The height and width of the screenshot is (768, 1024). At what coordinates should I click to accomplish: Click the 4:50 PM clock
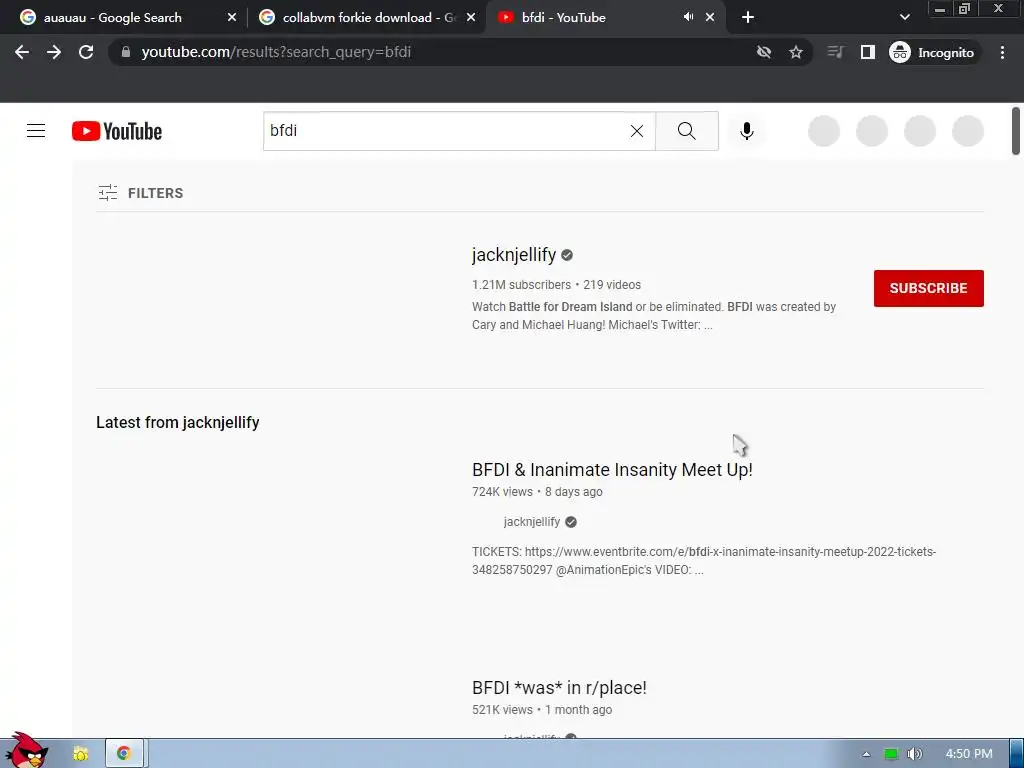click(x=968, y=754)
